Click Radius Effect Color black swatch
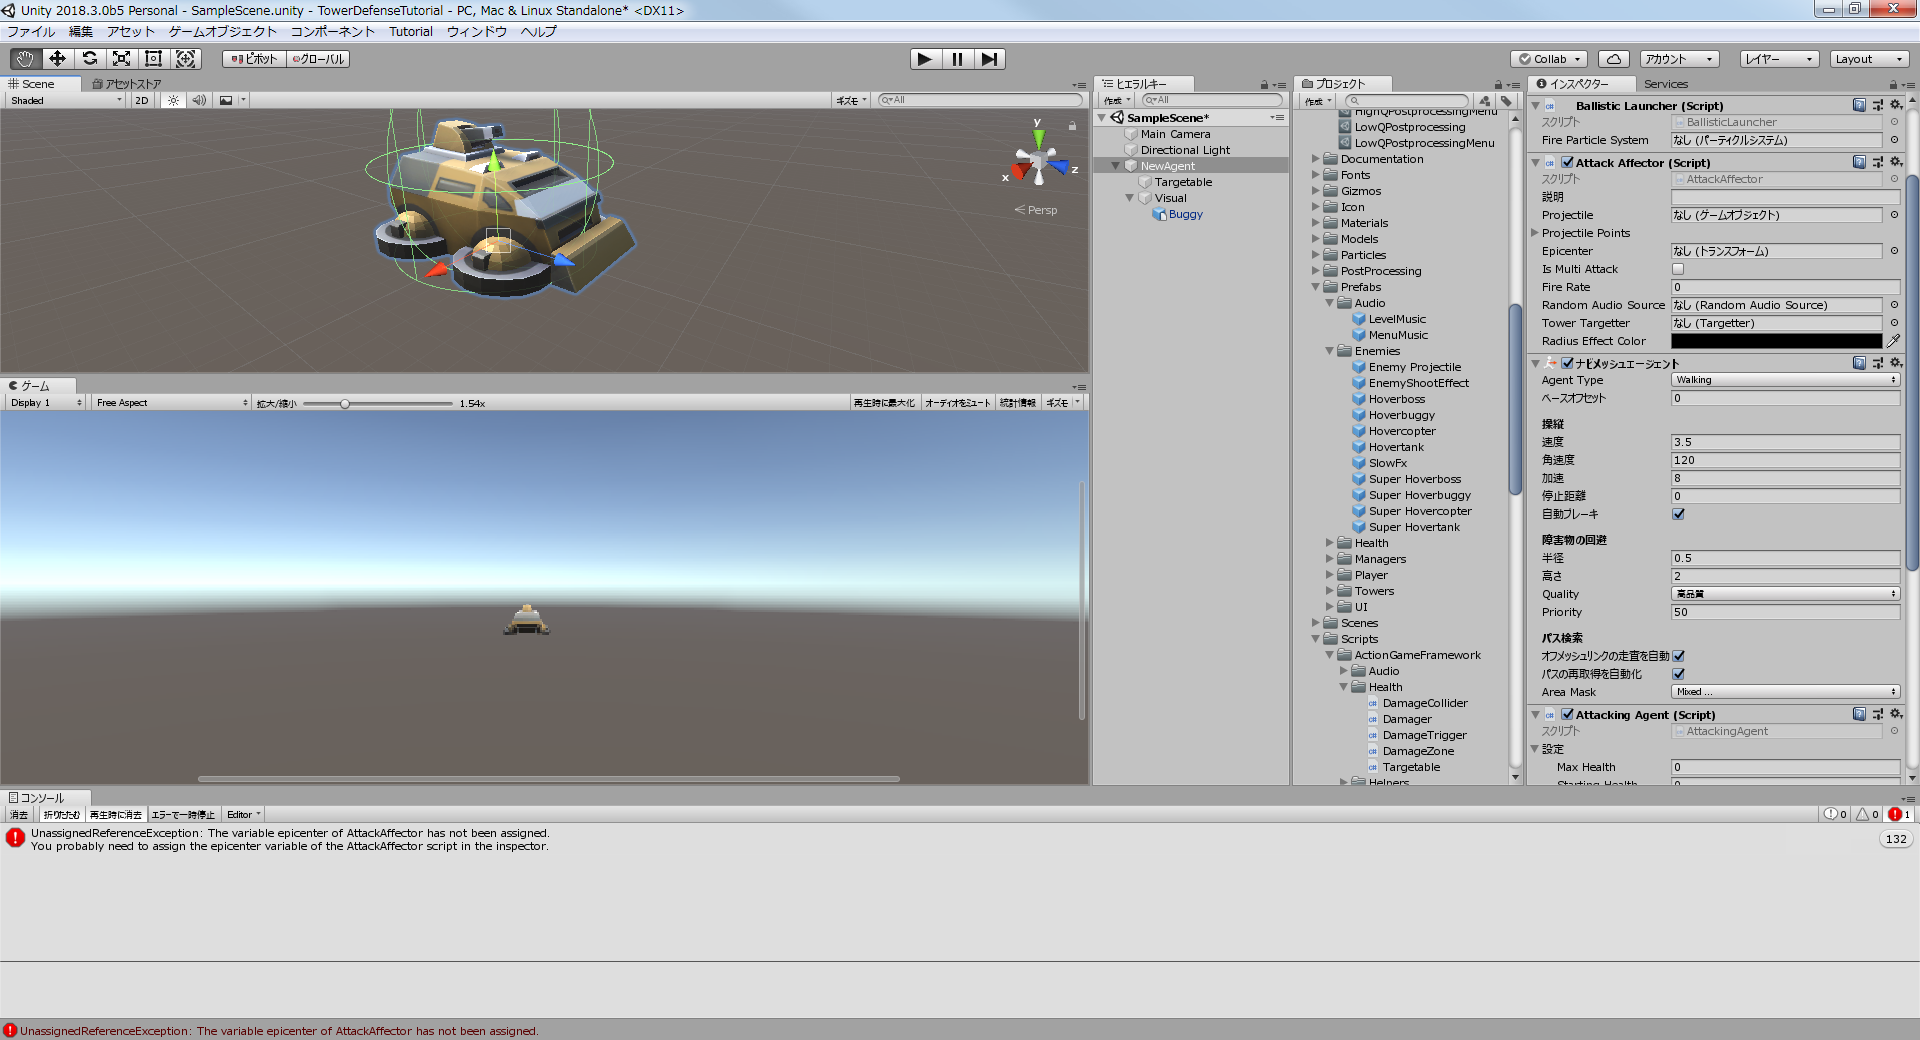 click(1776, 341)
